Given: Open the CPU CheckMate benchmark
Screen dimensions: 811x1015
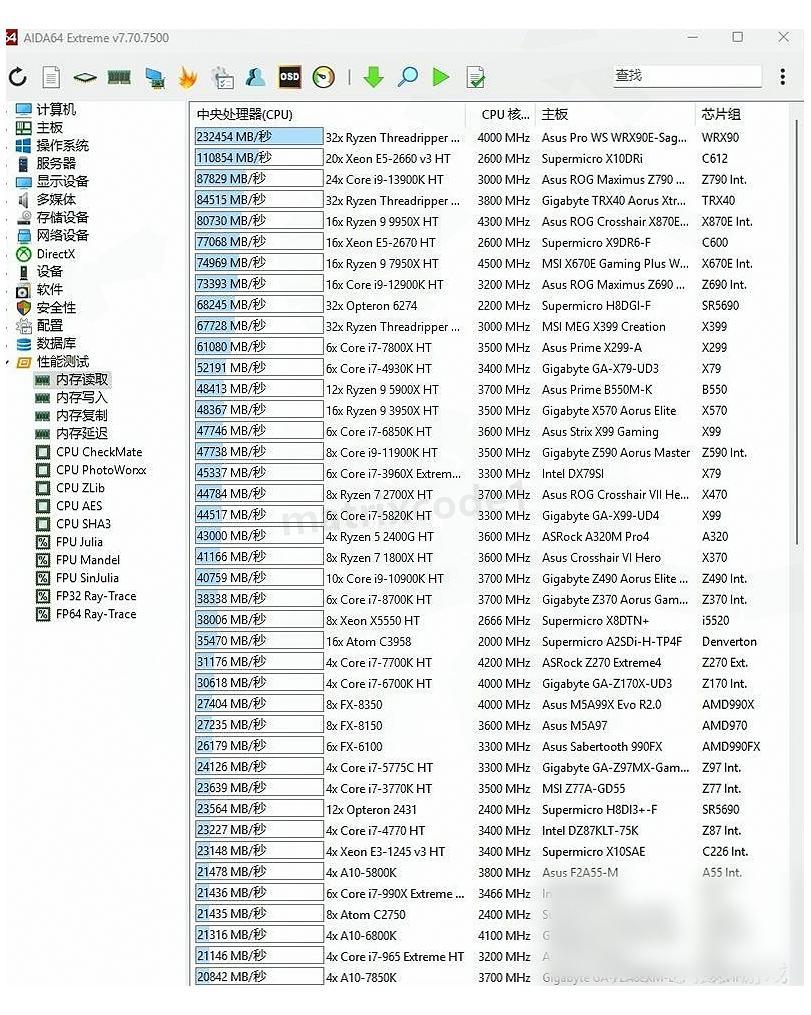Looking at the screenshot, I should point(98,452).
